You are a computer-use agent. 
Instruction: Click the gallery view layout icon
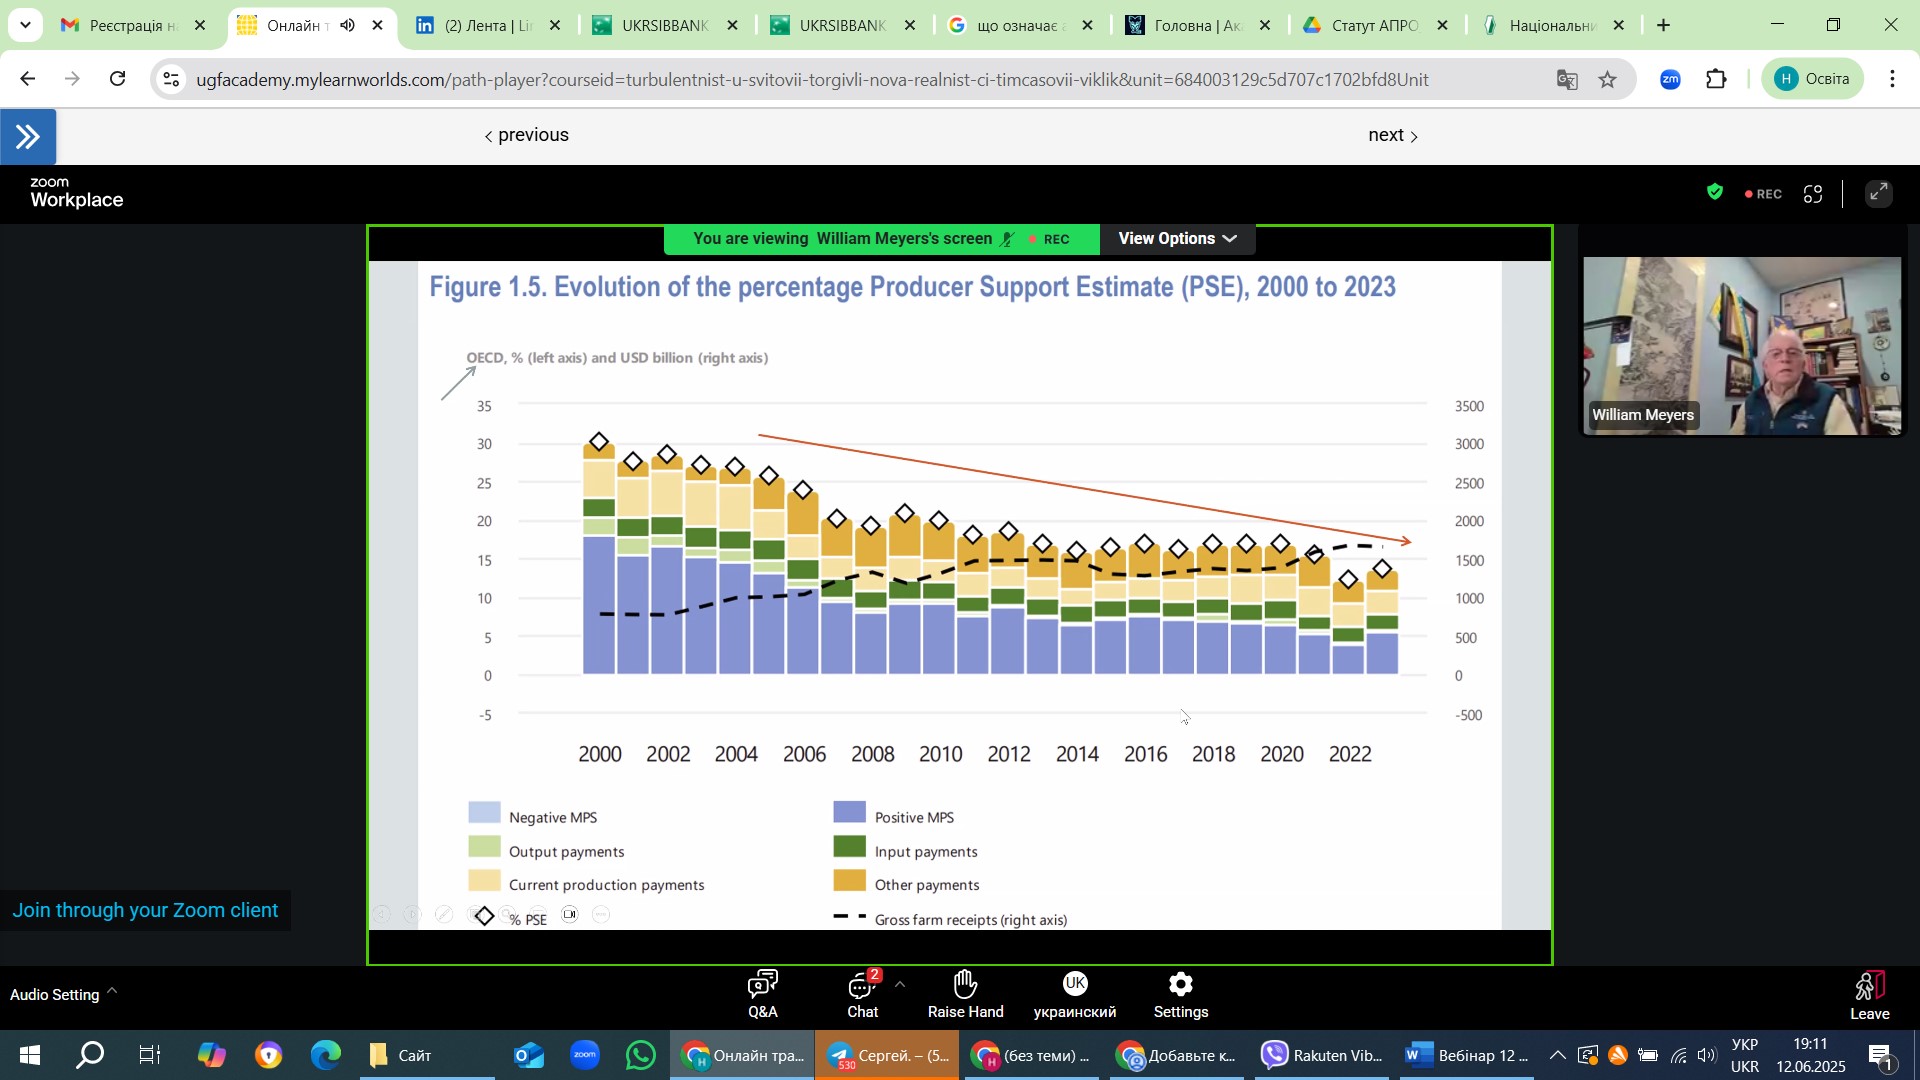click(x=1813, y=194)
